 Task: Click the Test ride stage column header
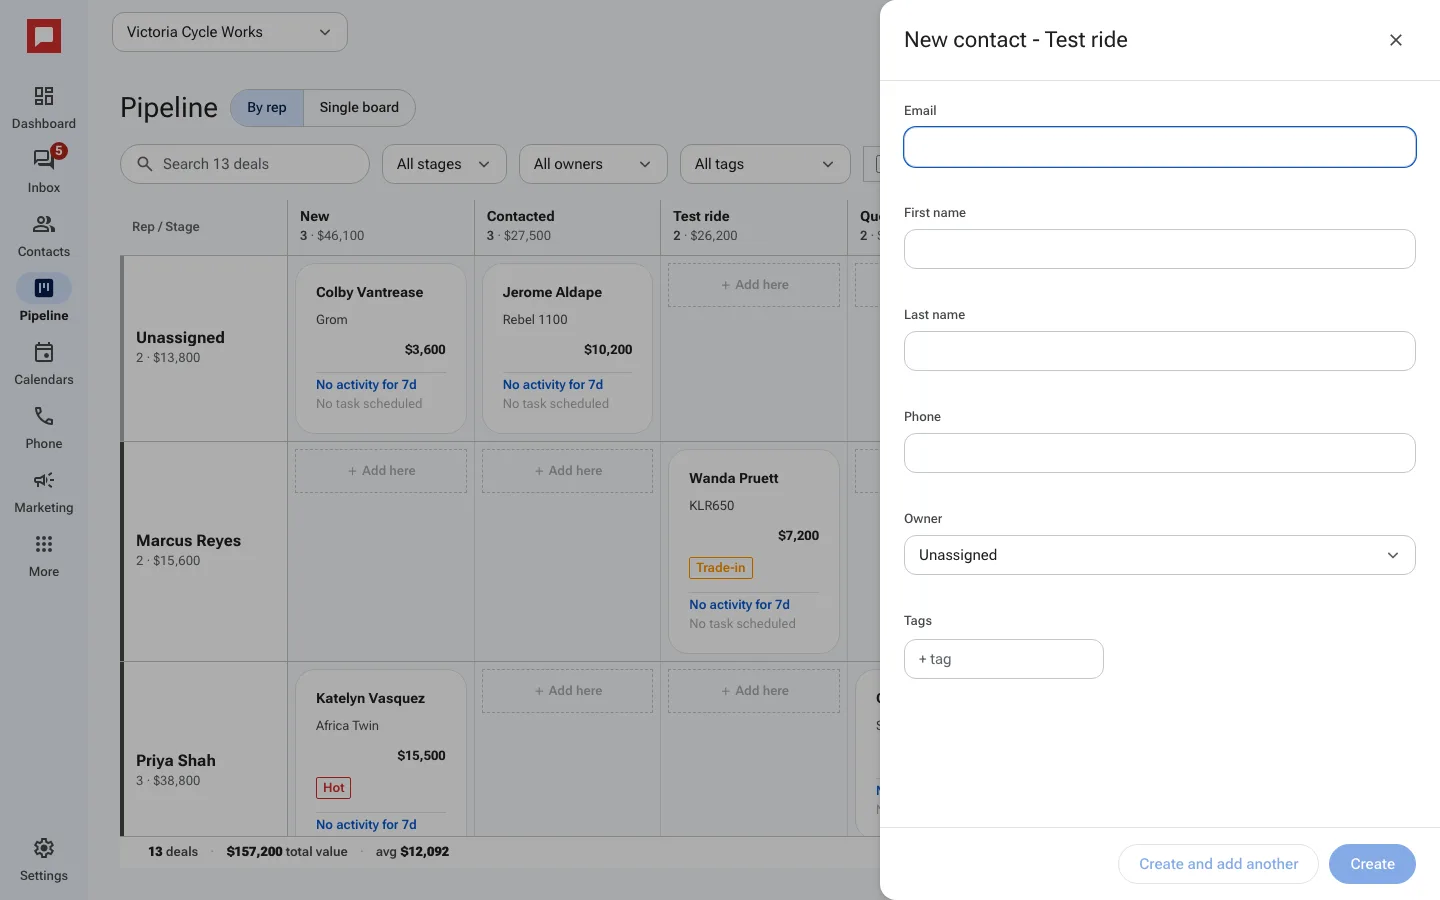(x=753, y=226)
